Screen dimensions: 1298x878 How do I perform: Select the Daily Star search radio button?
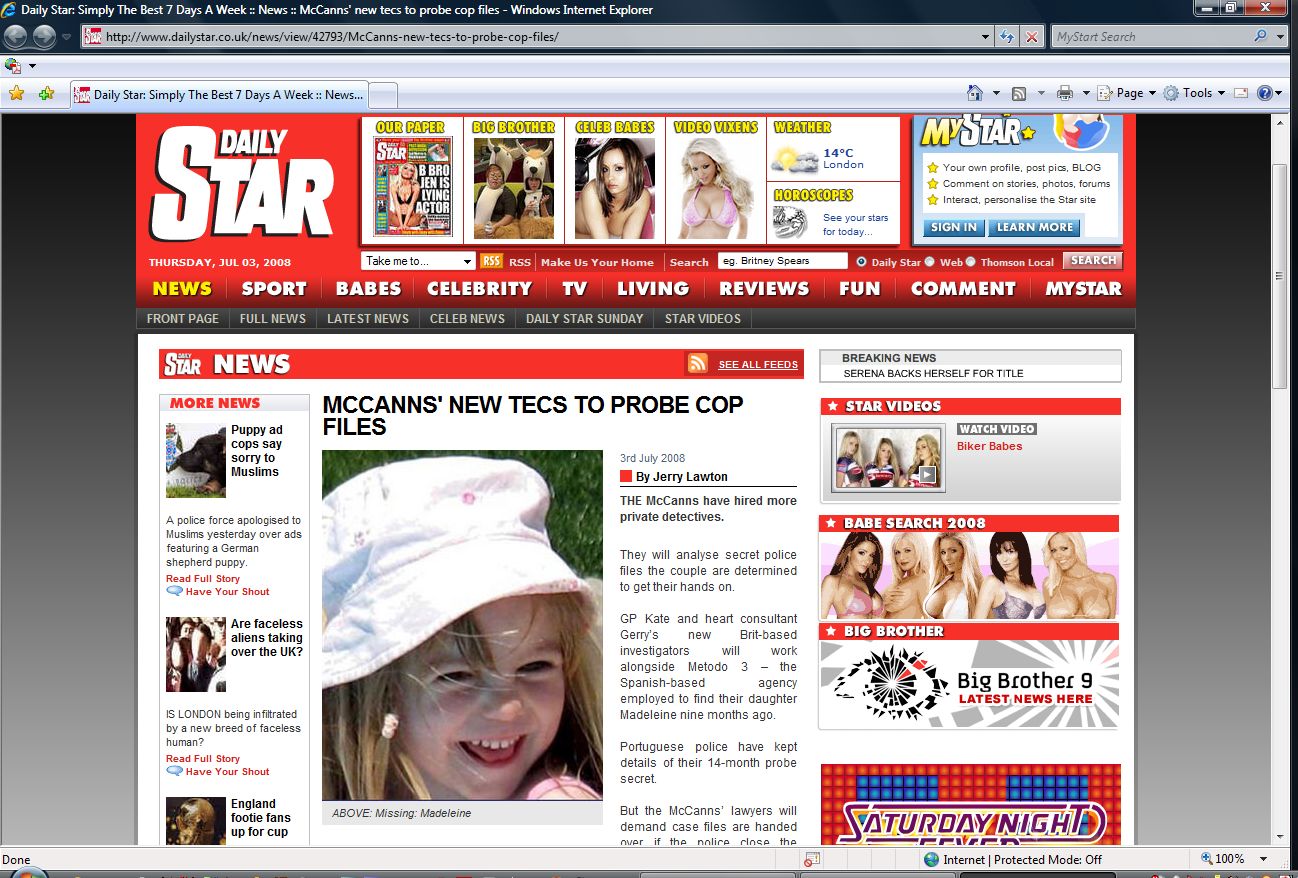point(861,262)
